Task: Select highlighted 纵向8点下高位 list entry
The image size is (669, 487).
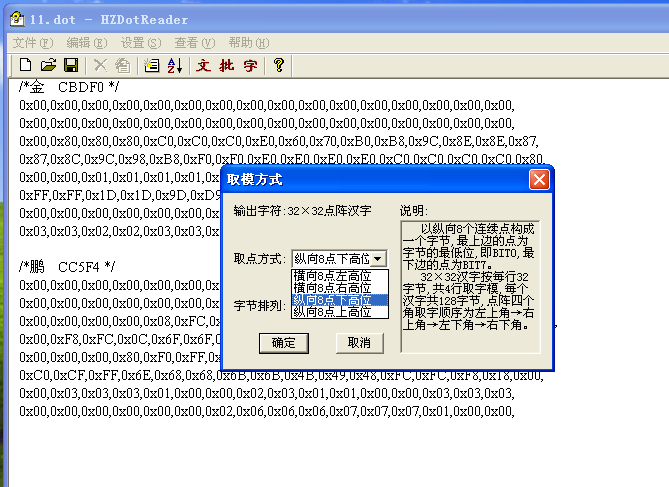Action: pos(331,299)
